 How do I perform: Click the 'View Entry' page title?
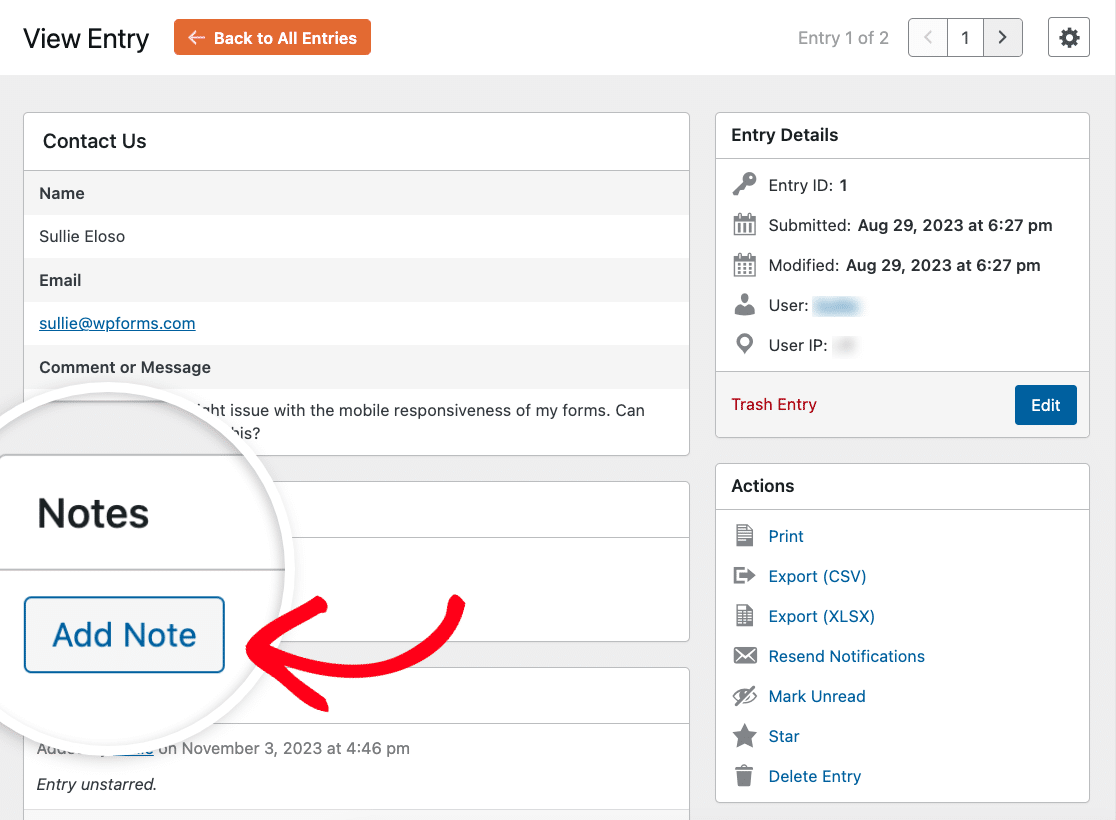pyautogui.click(x=86, y=38)
